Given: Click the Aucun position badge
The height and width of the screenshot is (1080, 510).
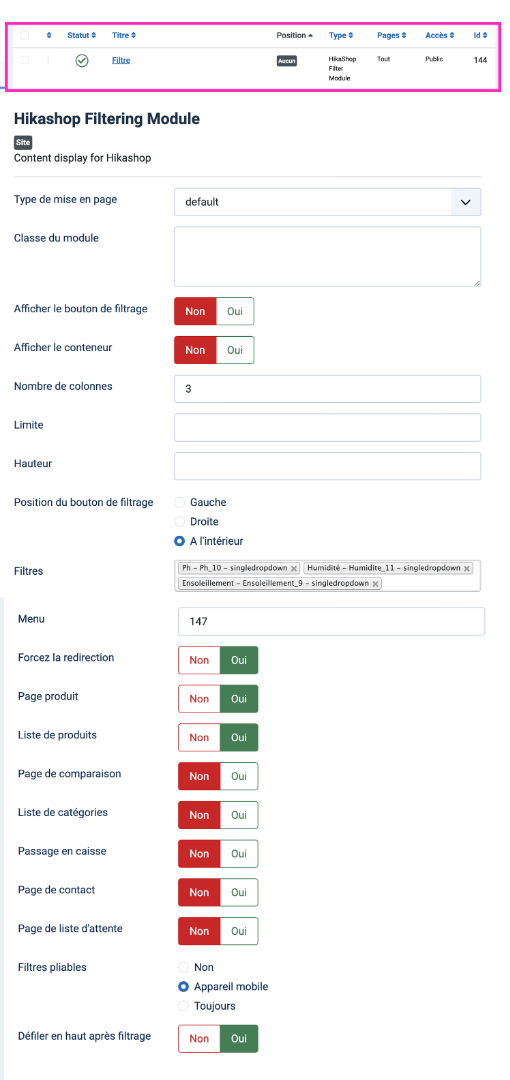Looking at the screenshot, I should tap(287, 61).
